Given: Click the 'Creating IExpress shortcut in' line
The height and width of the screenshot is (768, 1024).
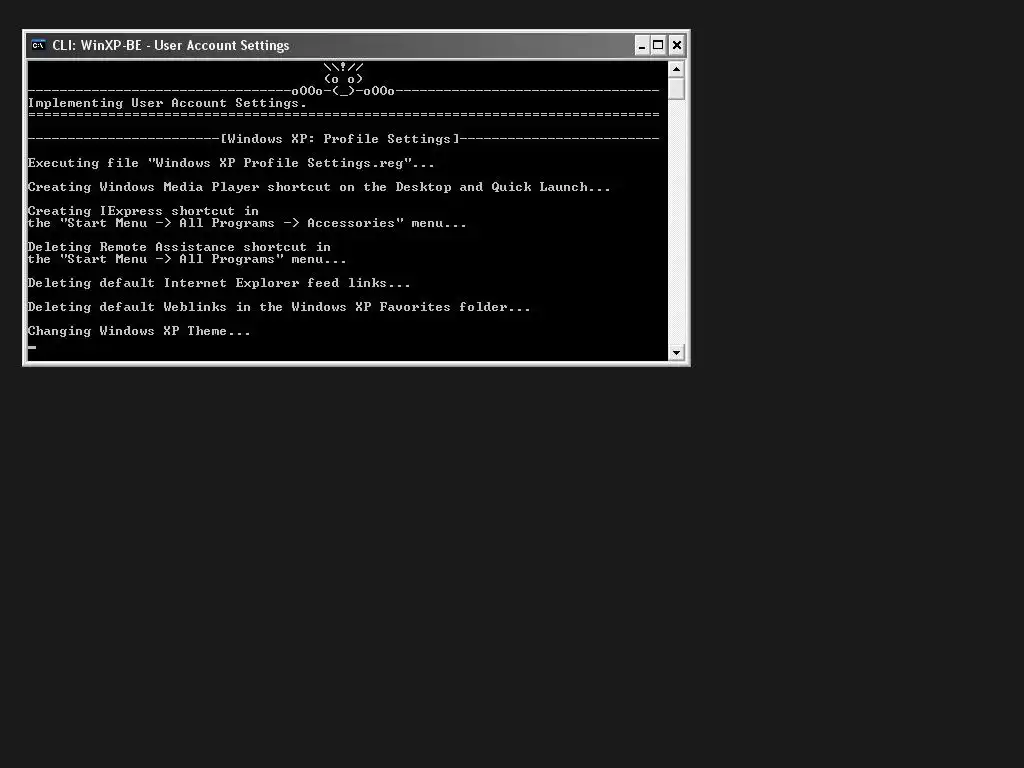Looking at the screenshot, I should (144, 211).
